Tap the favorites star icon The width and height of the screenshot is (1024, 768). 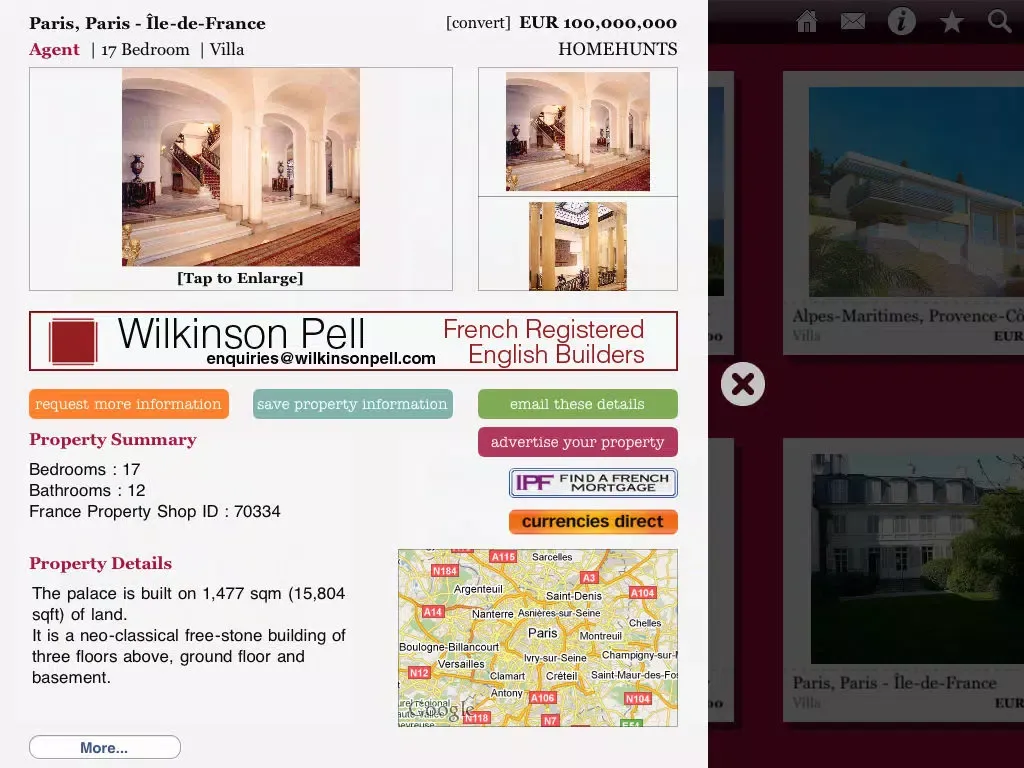(952, 22)
